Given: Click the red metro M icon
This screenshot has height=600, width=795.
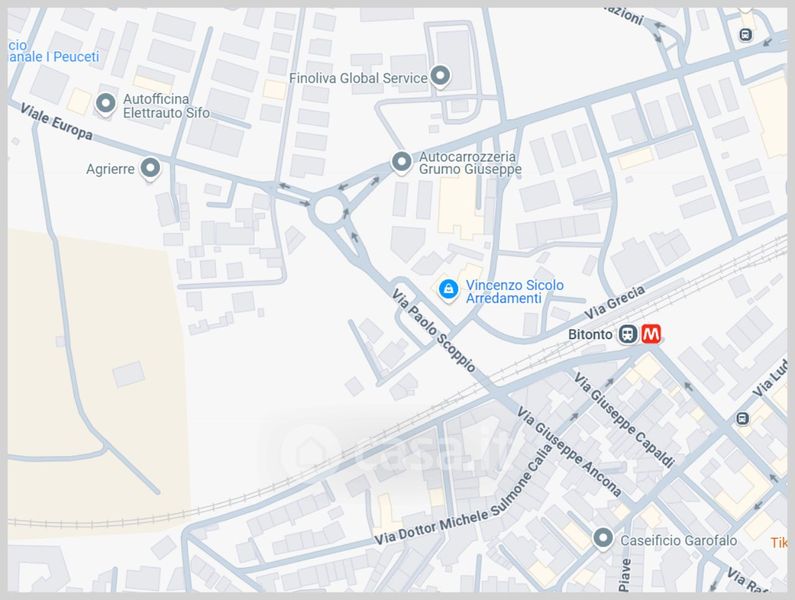Looking at the screenshot, I should (651, 334).
